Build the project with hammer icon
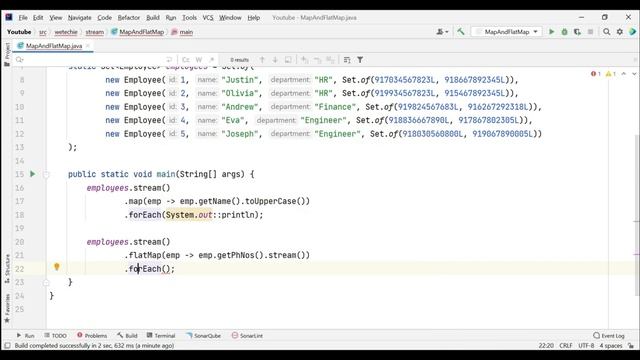 (461, 31)
